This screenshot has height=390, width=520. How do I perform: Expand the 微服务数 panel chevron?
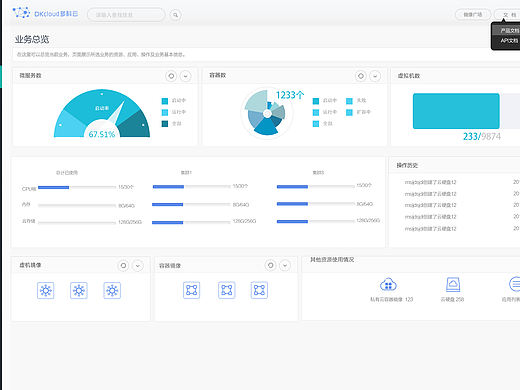[x=186, y=76]
